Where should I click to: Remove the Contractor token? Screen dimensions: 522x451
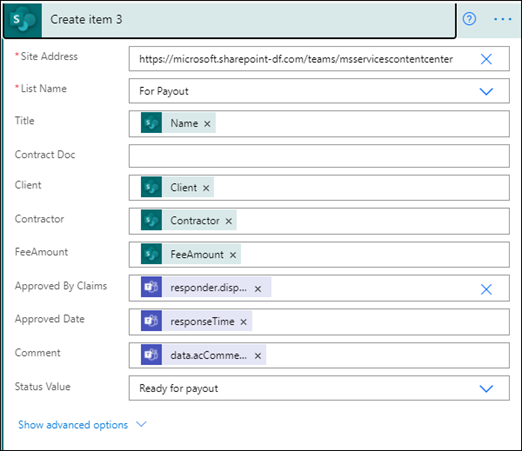229,221
